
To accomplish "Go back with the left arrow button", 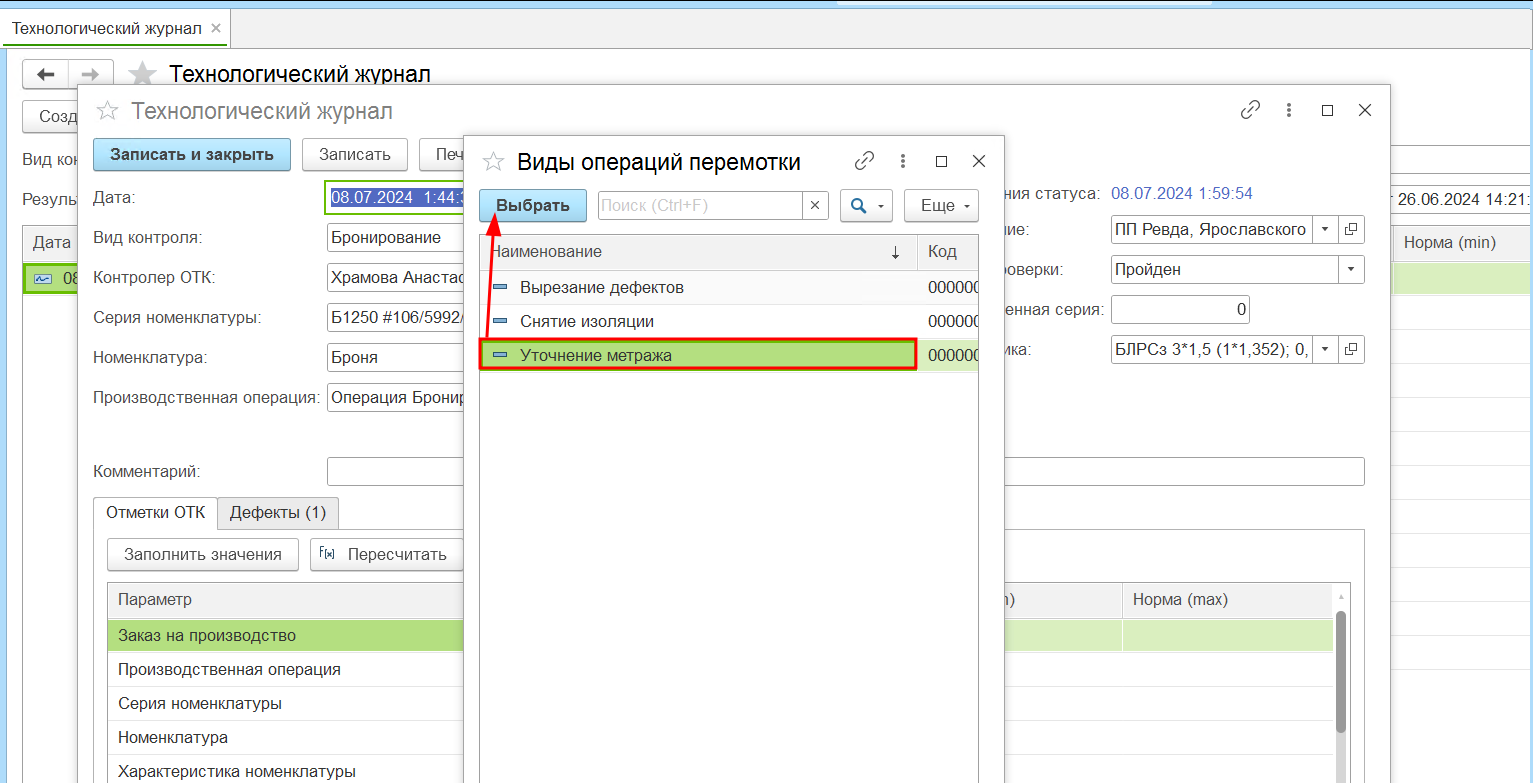I will [x=45, y=75].
